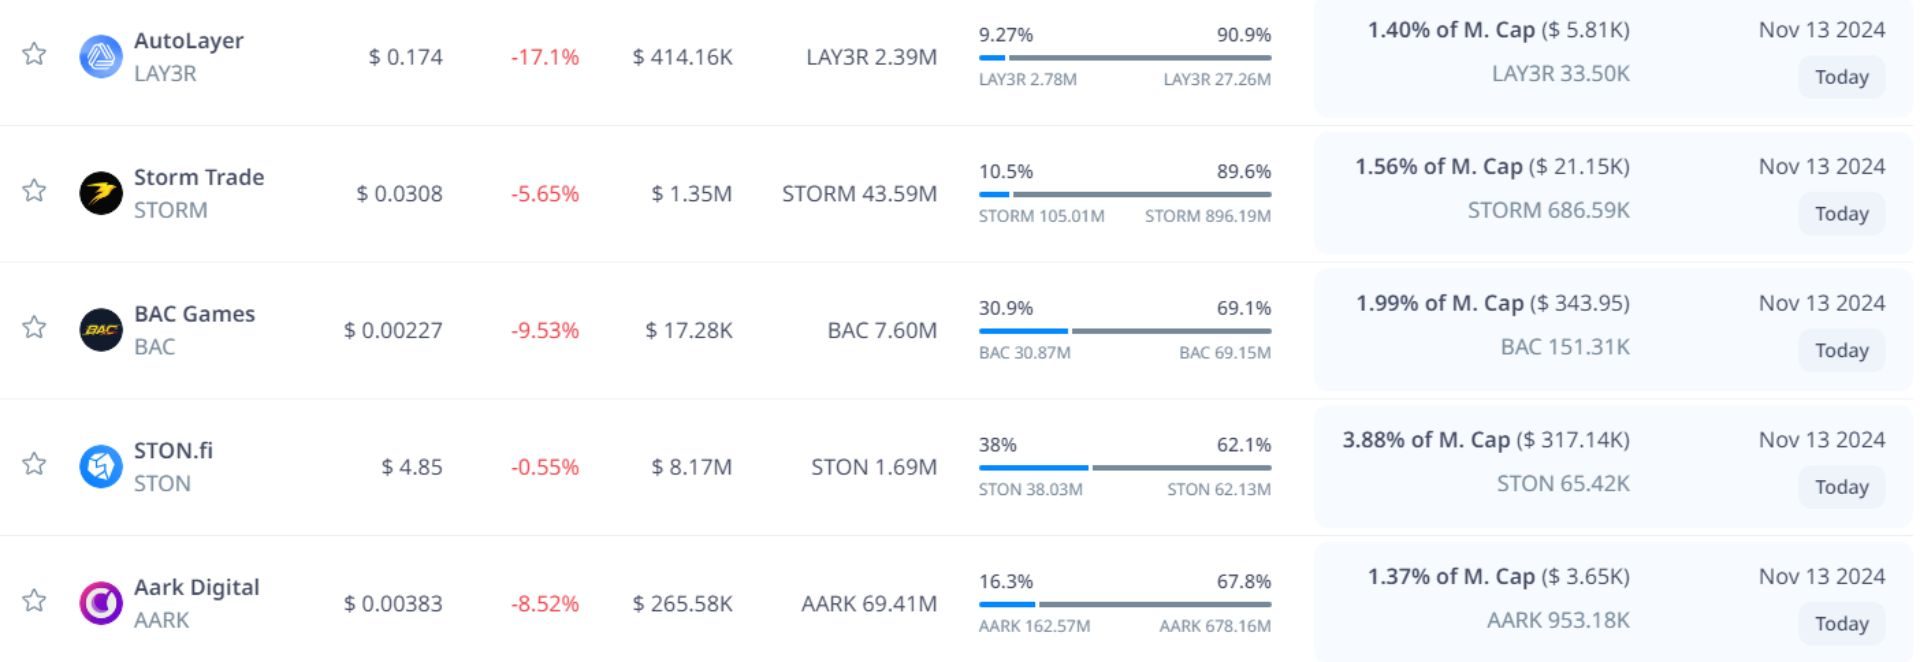Add STON.fi to watchlist via star
1920x662 pixels.
[x=35, y=464]
